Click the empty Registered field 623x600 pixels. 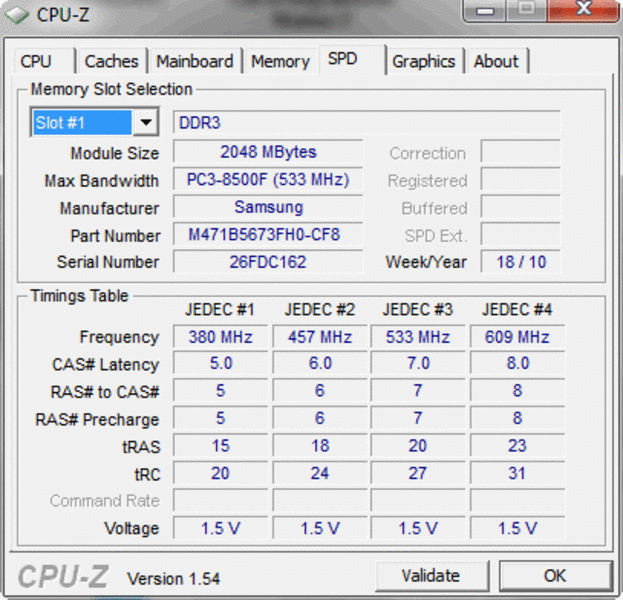pos(520,180)
